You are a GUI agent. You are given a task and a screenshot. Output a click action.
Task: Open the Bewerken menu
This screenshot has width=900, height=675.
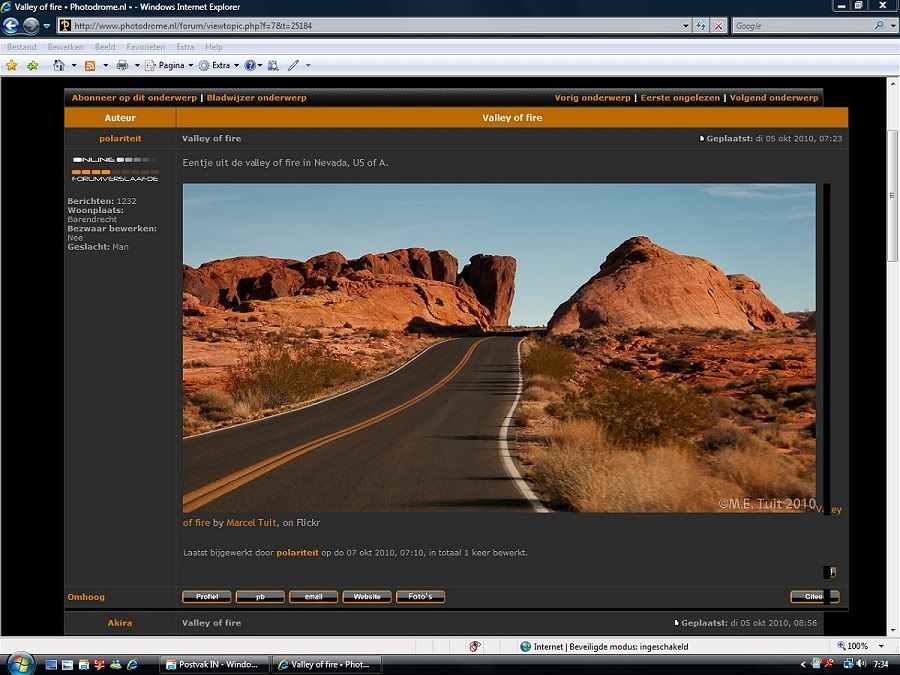coord(65,47)
